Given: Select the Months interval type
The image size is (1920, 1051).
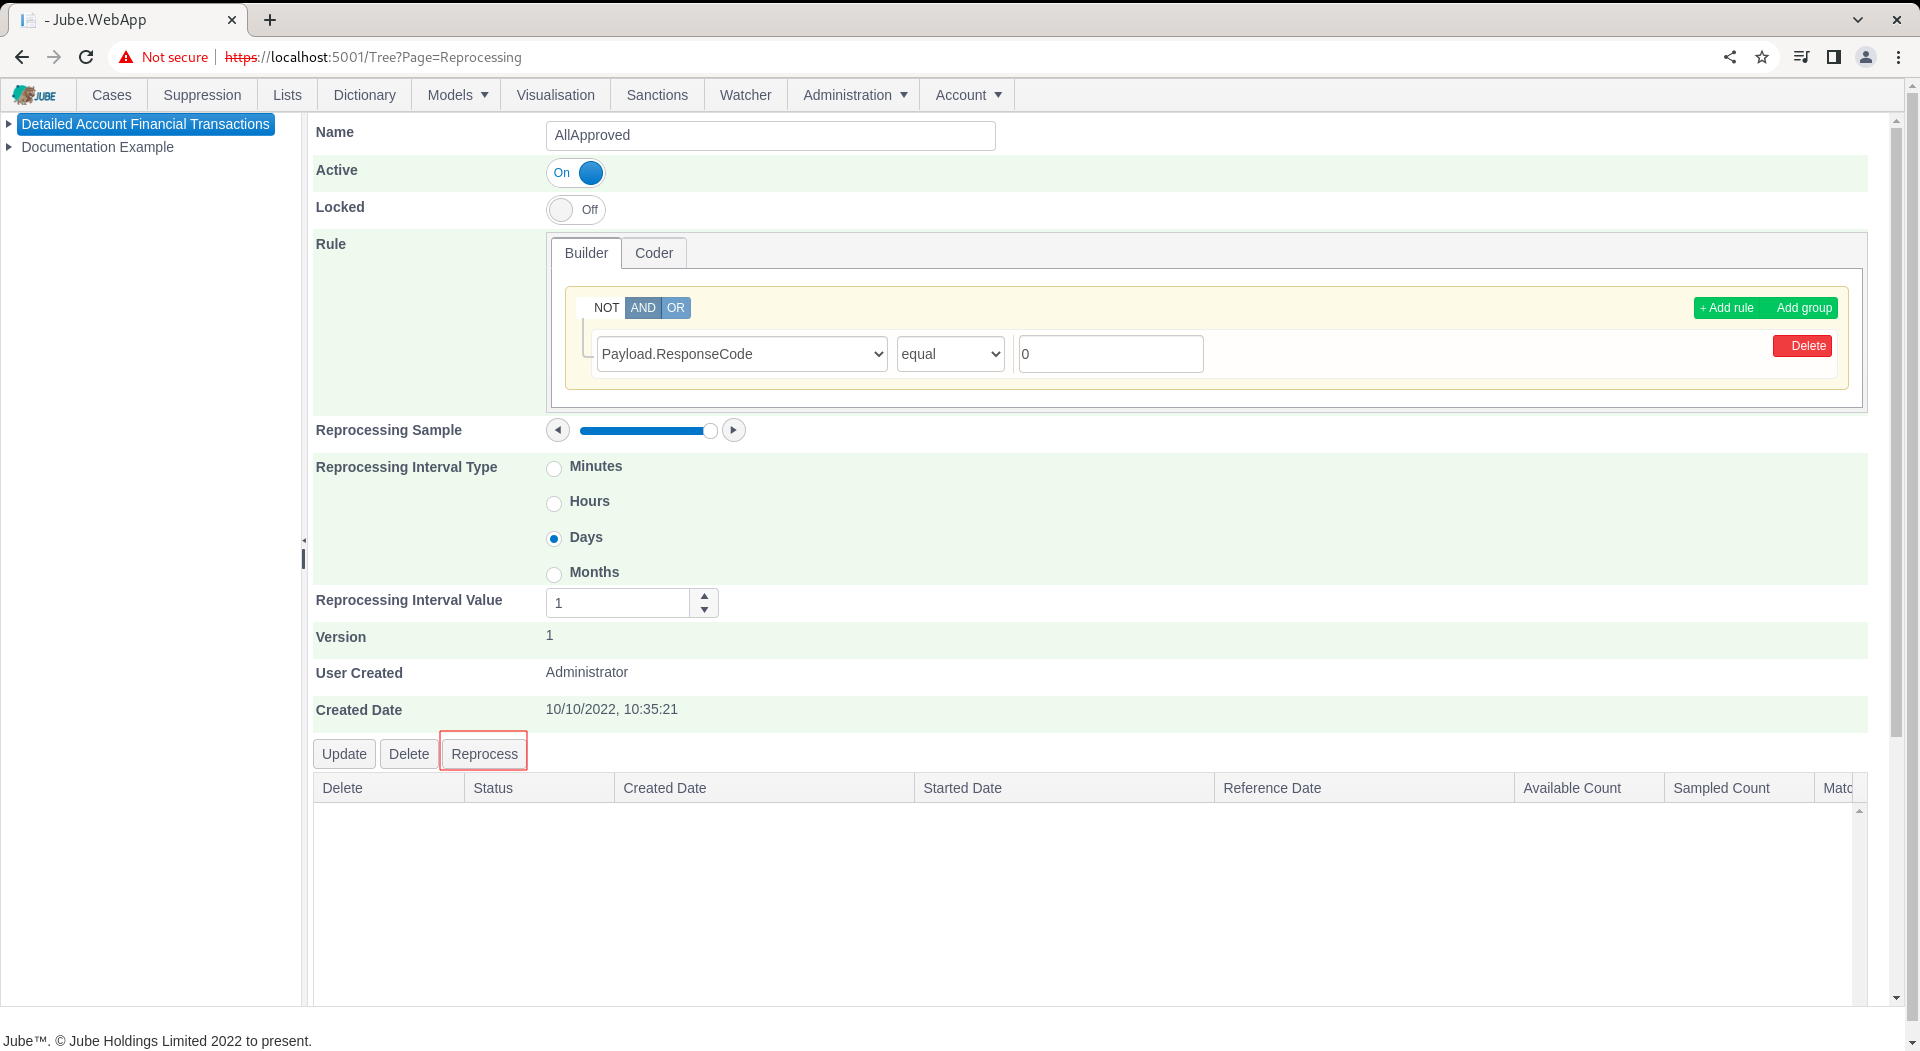Looking at the screenshot, I should [x=554, y=575].
